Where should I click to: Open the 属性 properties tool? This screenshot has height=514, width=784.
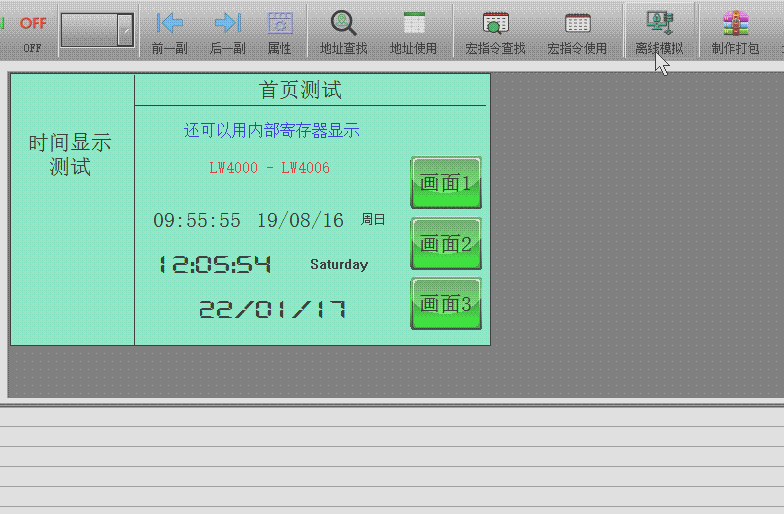tap(280, 31)
